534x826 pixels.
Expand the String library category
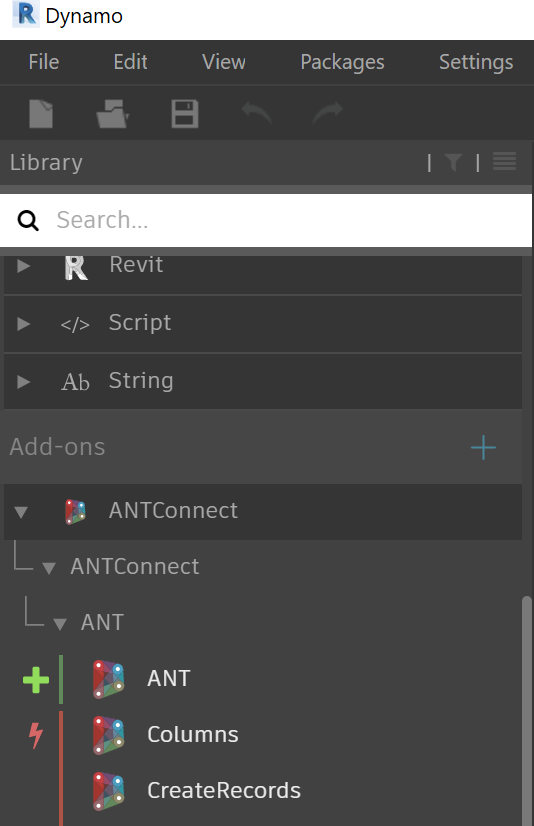[x=23, y=381]
